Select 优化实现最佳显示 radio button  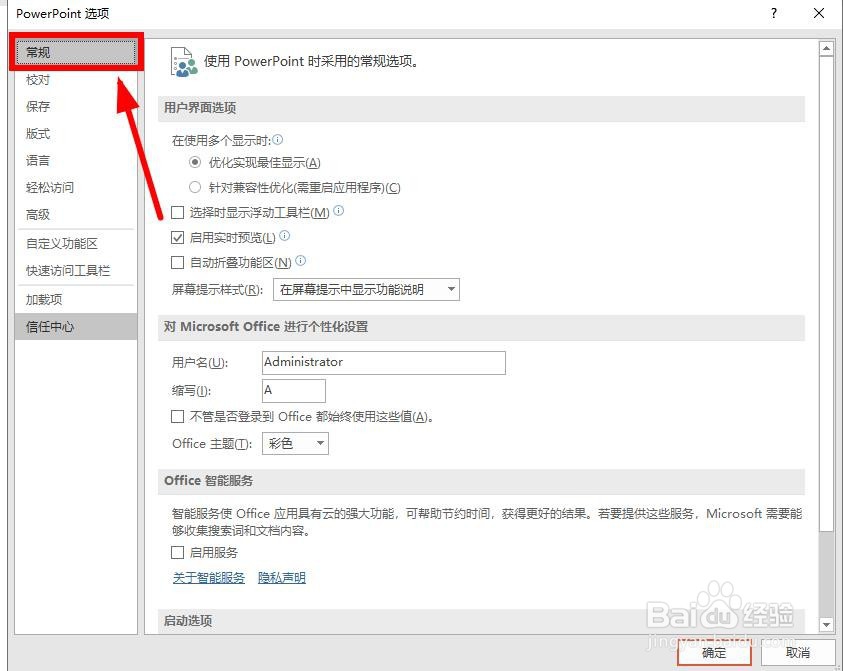(x=196, y=162)
